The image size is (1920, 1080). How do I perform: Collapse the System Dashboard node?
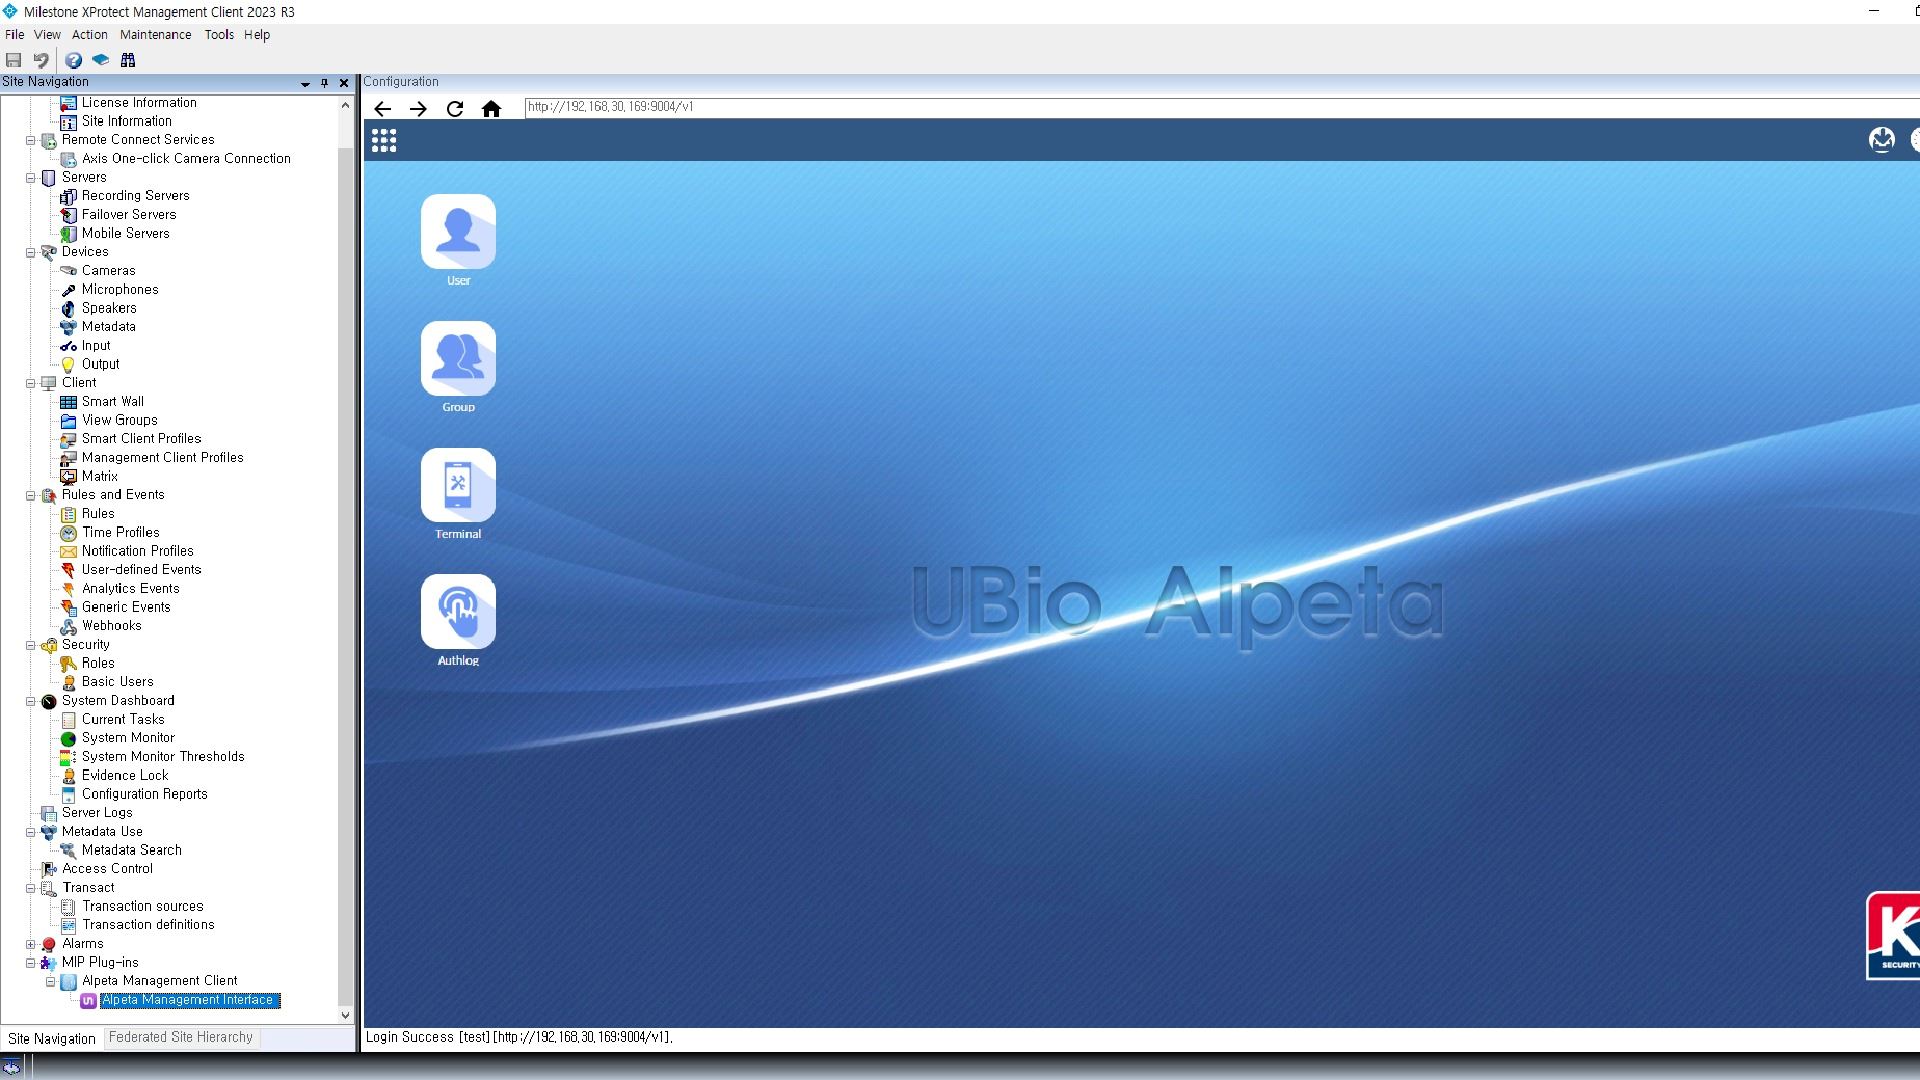31,701
